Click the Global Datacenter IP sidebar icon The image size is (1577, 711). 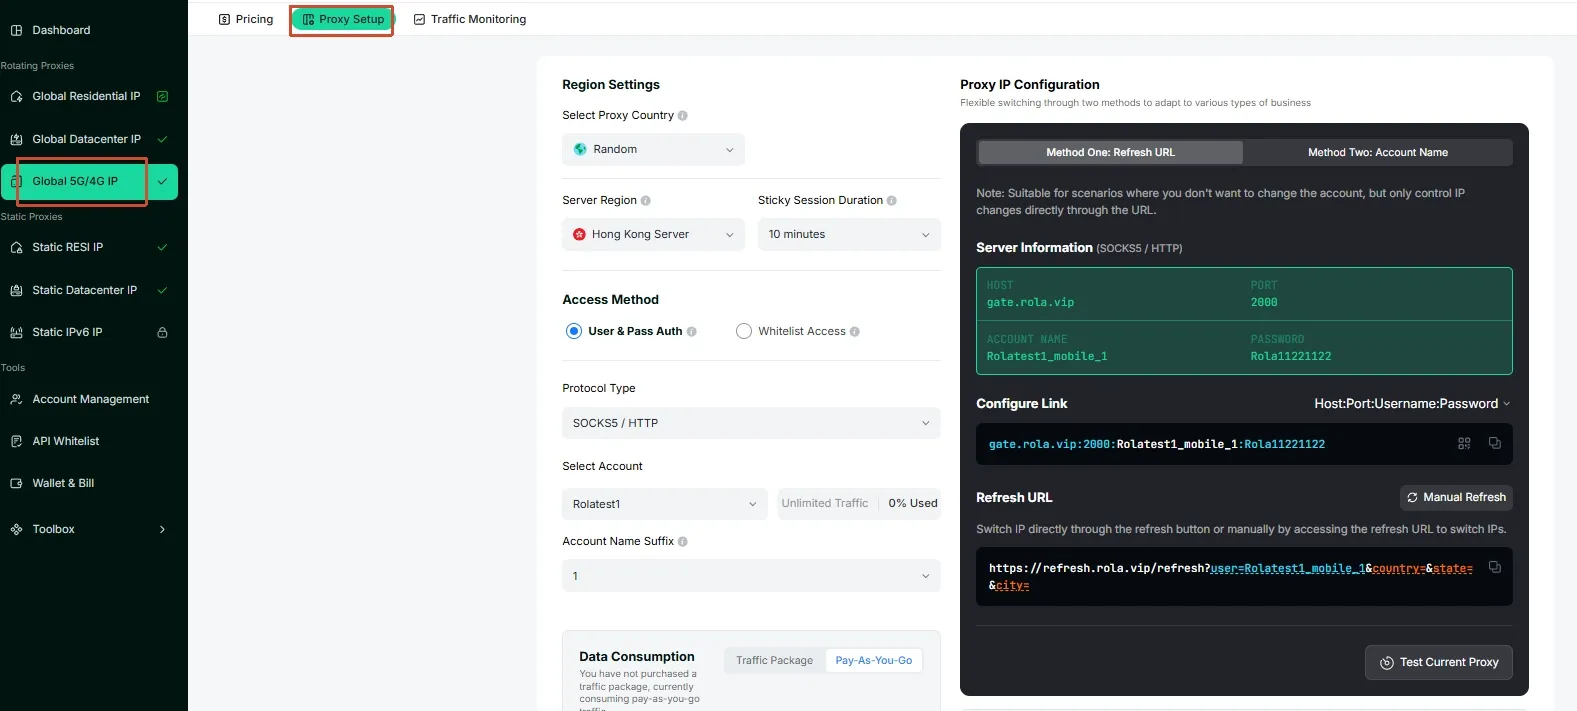pyautogui.click(x=16, y=139)
